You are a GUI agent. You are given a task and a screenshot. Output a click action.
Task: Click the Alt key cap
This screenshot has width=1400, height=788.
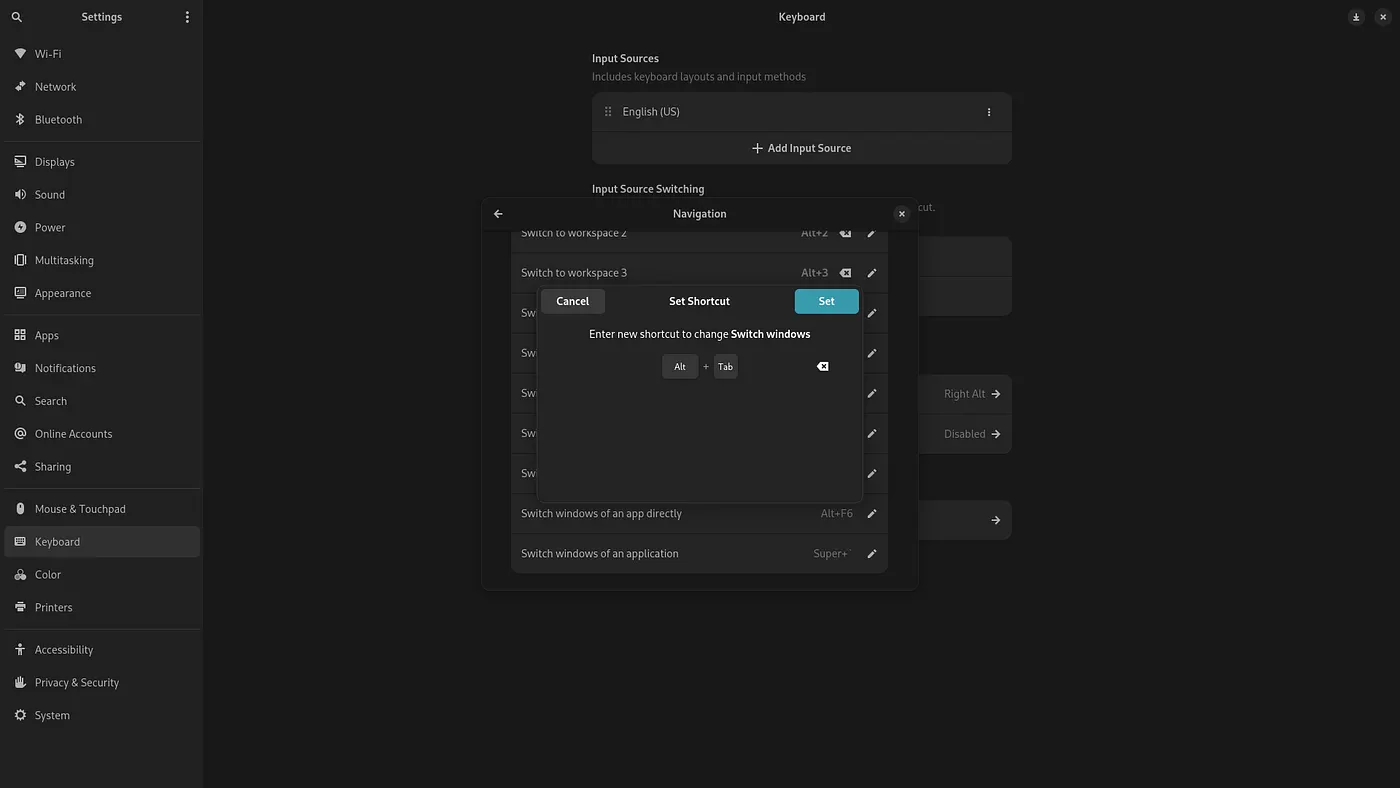pyautogui.click(x=680, y=367)
